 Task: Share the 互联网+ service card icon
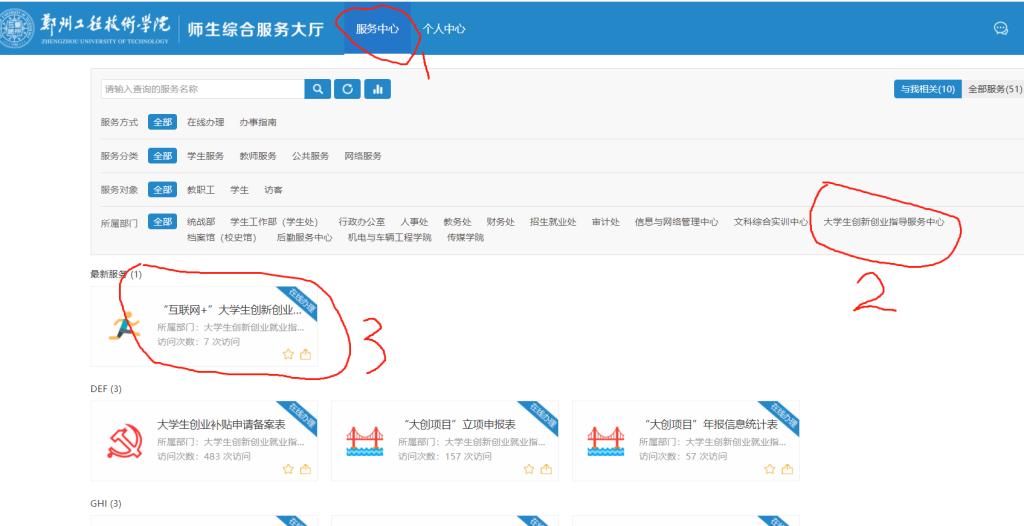point(306,354)
